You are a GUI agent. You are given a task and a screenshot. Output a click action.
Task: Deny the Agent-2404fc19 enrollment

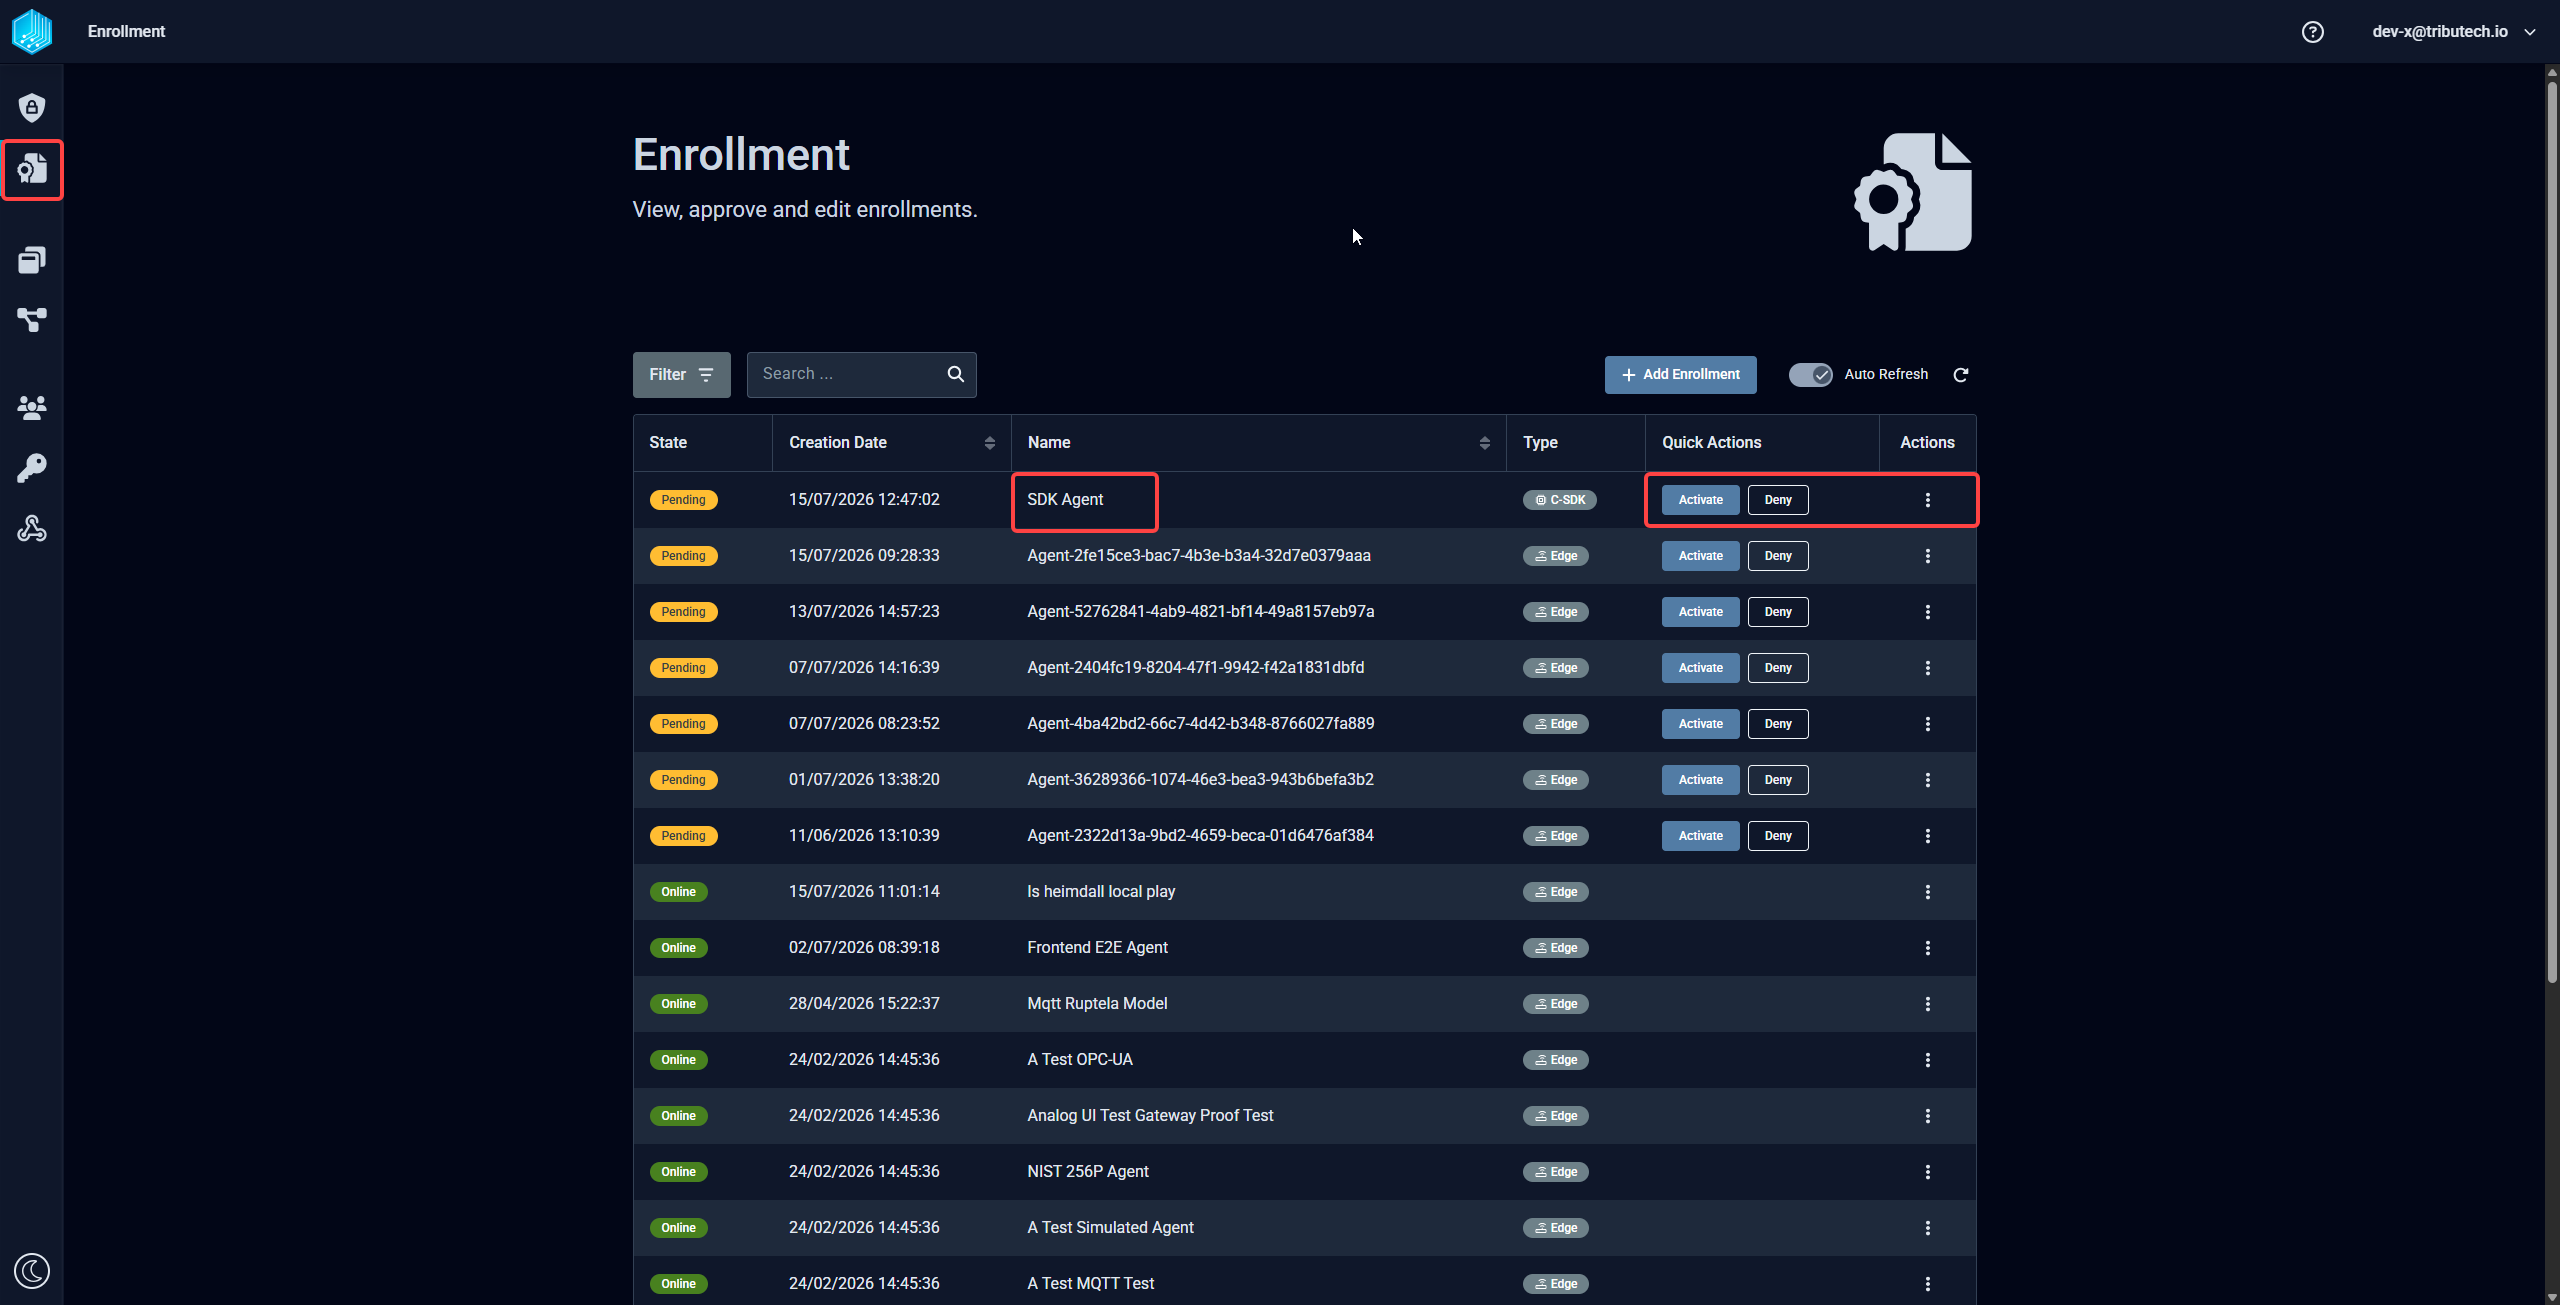click(1778, 668)
